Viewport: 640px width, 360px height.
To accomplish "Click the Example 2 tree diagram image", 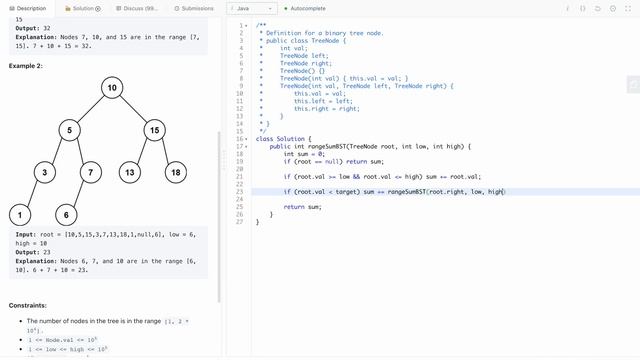I will pos(98,150).
